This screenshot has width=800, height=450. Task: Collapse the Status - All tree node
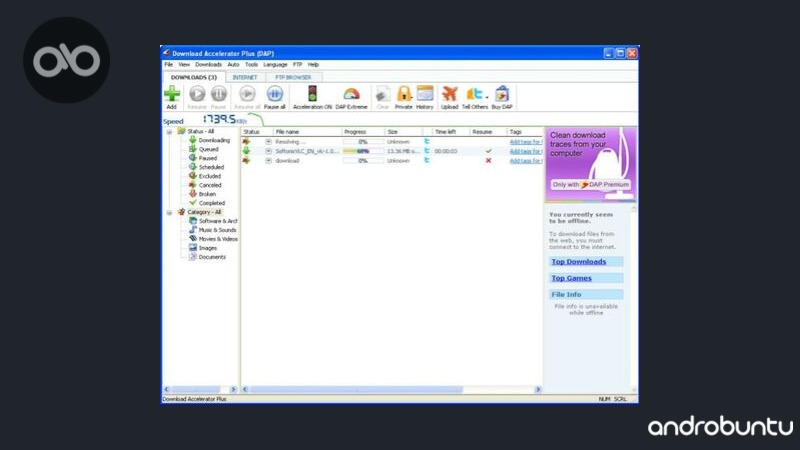pyautogui.click(x=169, y=132)
